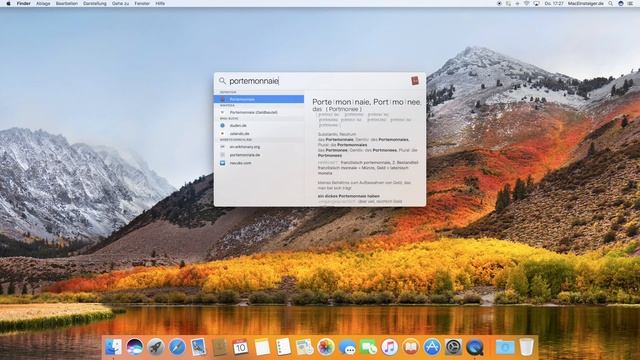Open Messages speech bubble icon
This screenshot has width=640, height=360.
347,347
